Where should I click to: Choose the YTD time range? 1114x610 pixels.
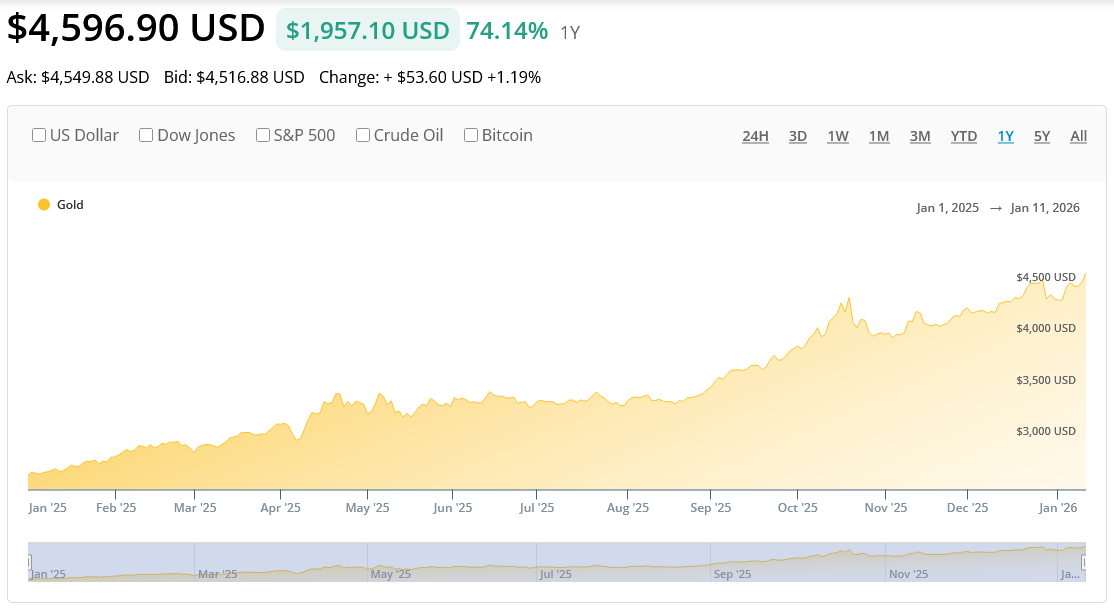coord(964,136)
